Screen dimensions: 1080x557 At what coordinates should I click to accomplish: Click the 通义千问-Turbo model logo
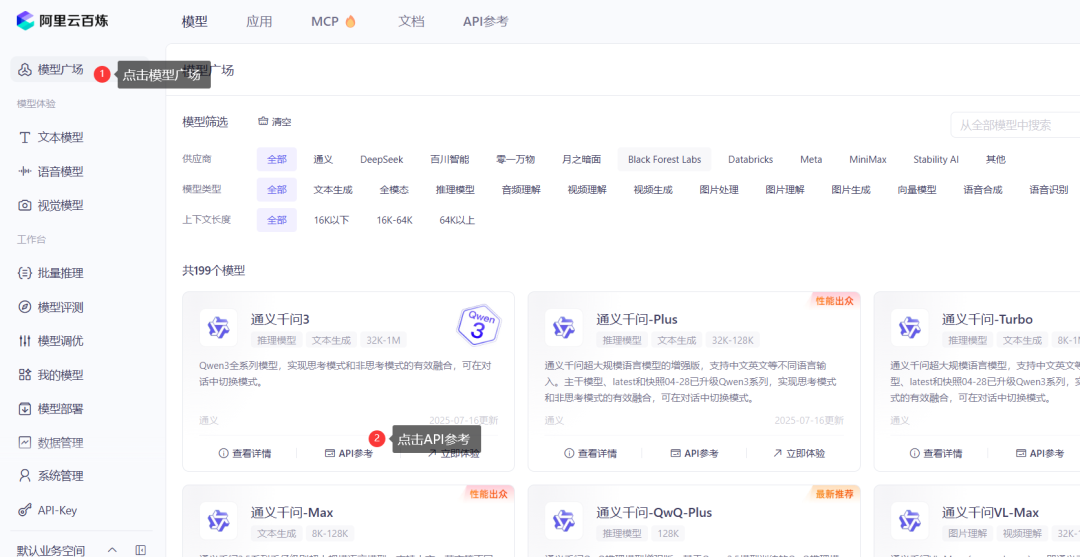pos(910,328)
